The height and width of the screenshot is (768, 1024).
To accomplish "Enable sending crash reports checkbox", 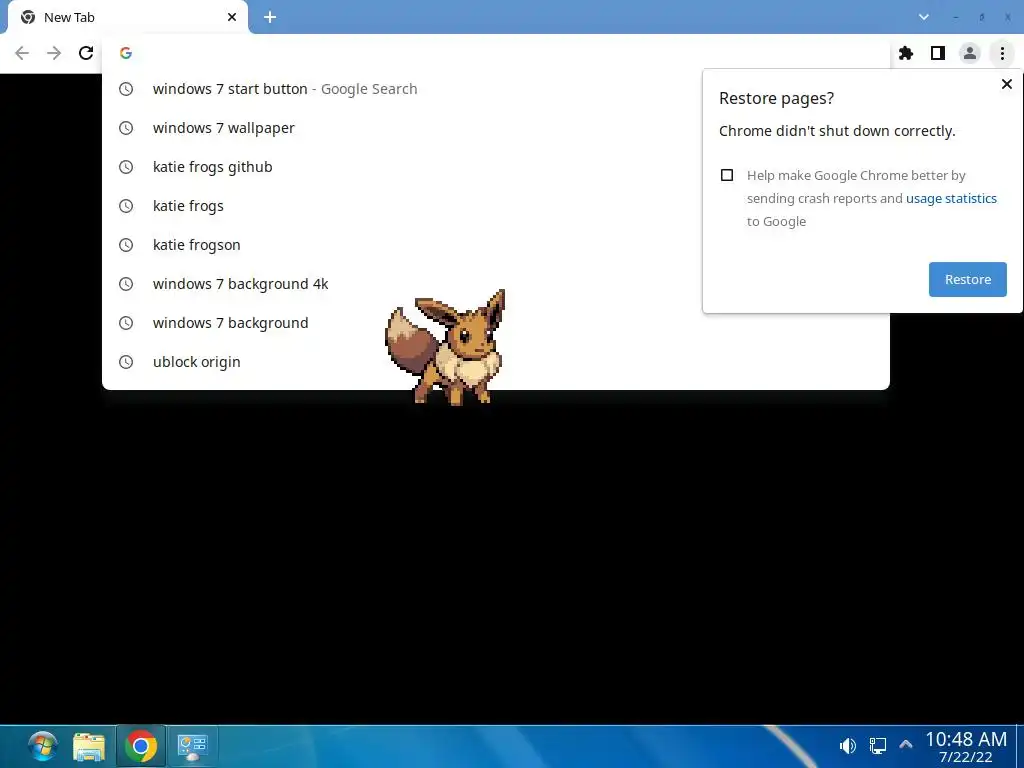I will click(x=727, y=175).
